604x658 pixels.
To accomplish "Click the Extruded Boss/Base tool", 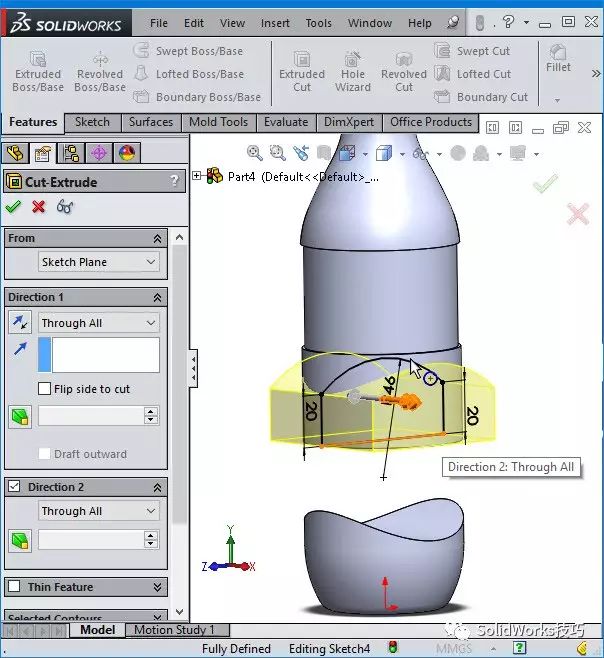I will [x=38, y=71].
